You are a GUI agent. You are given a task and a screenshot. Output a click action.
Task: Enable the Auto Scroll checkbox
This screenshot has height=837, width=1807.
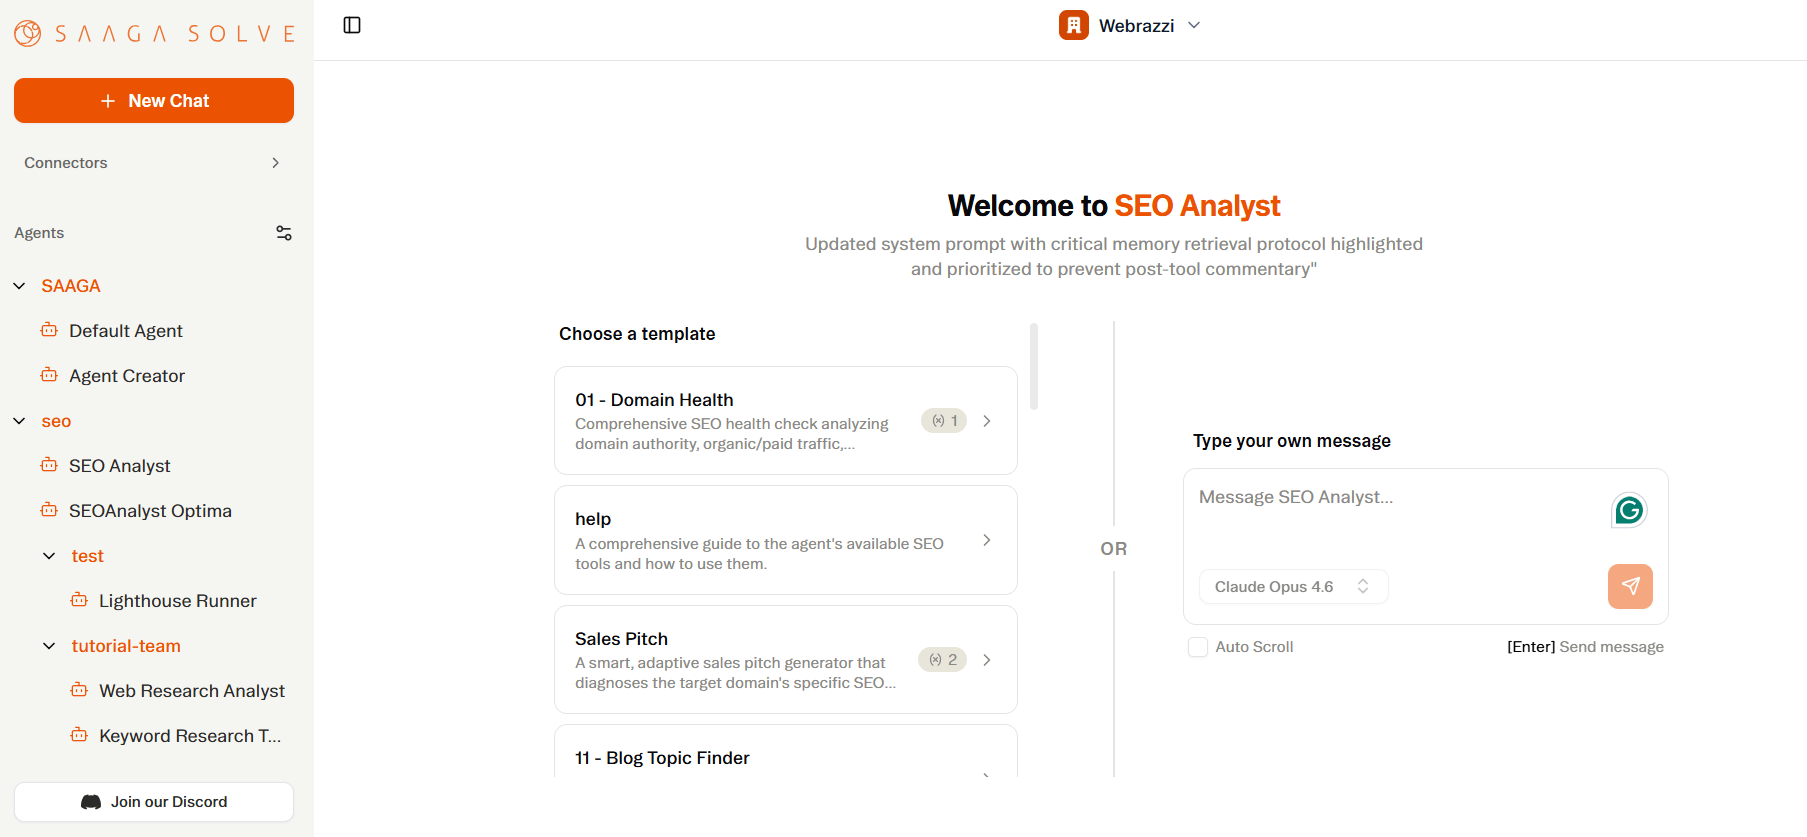tap(1198, 647)
